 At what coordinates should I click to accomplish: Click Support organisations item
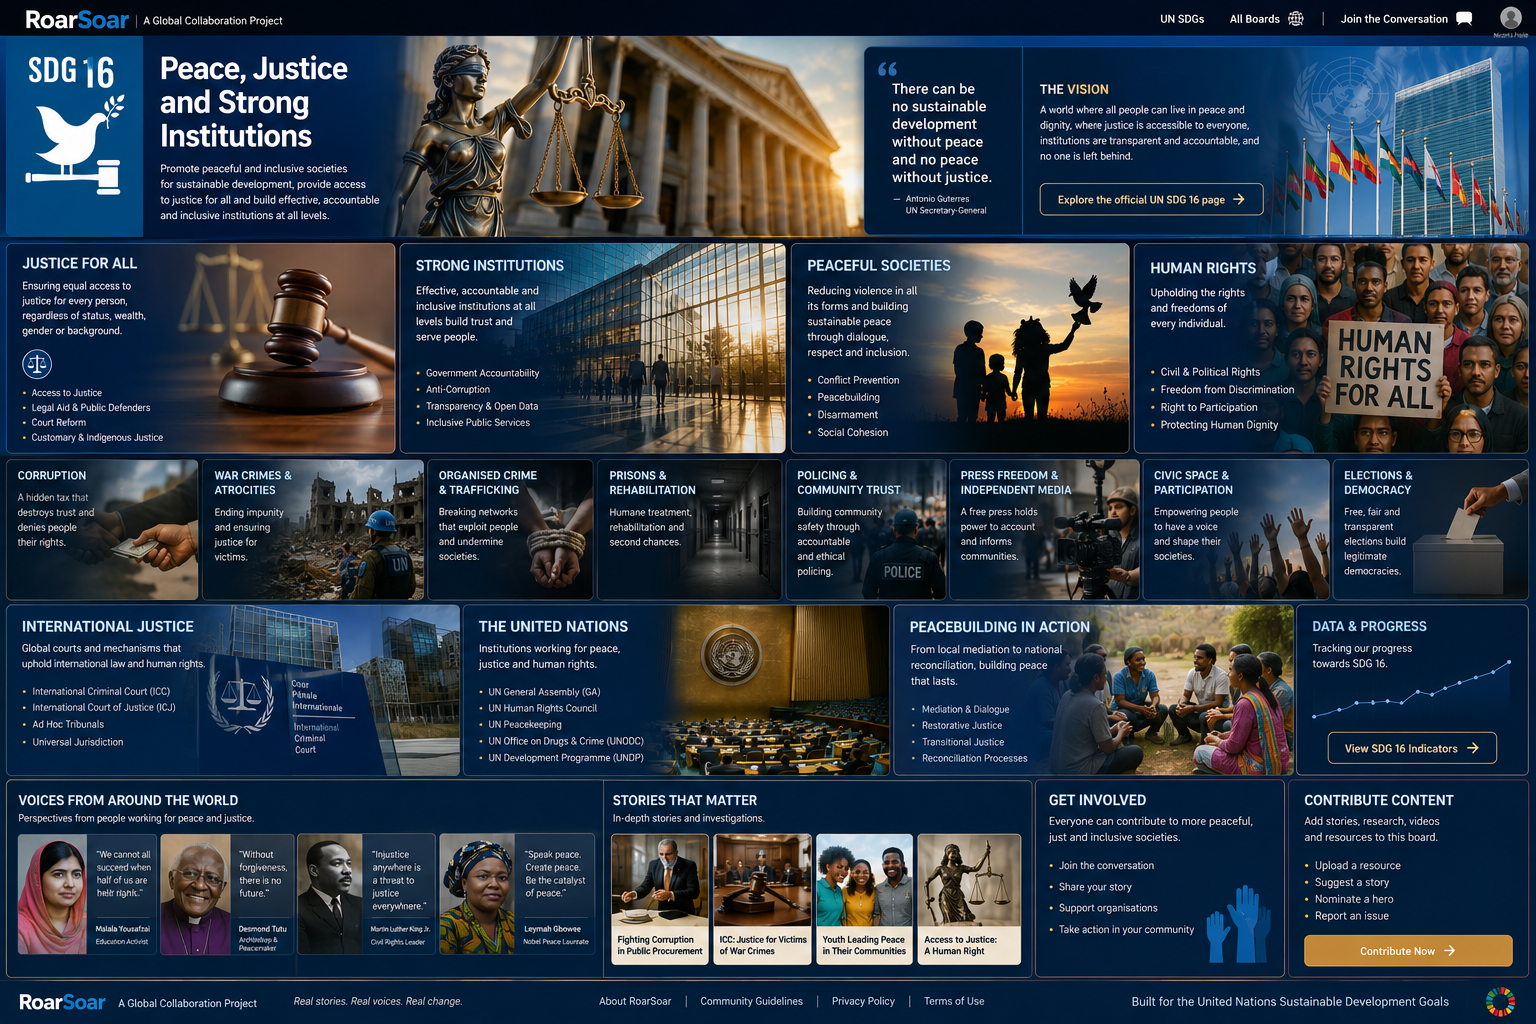[1108, 908]
